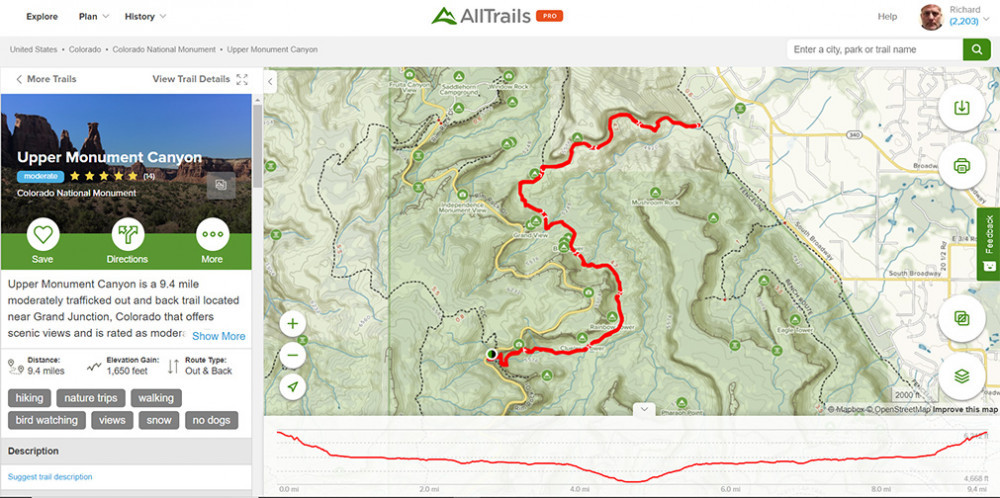The image size is (1000, 498).
Task: Open the History dropdown menu
Action: [x=145, y=17]
